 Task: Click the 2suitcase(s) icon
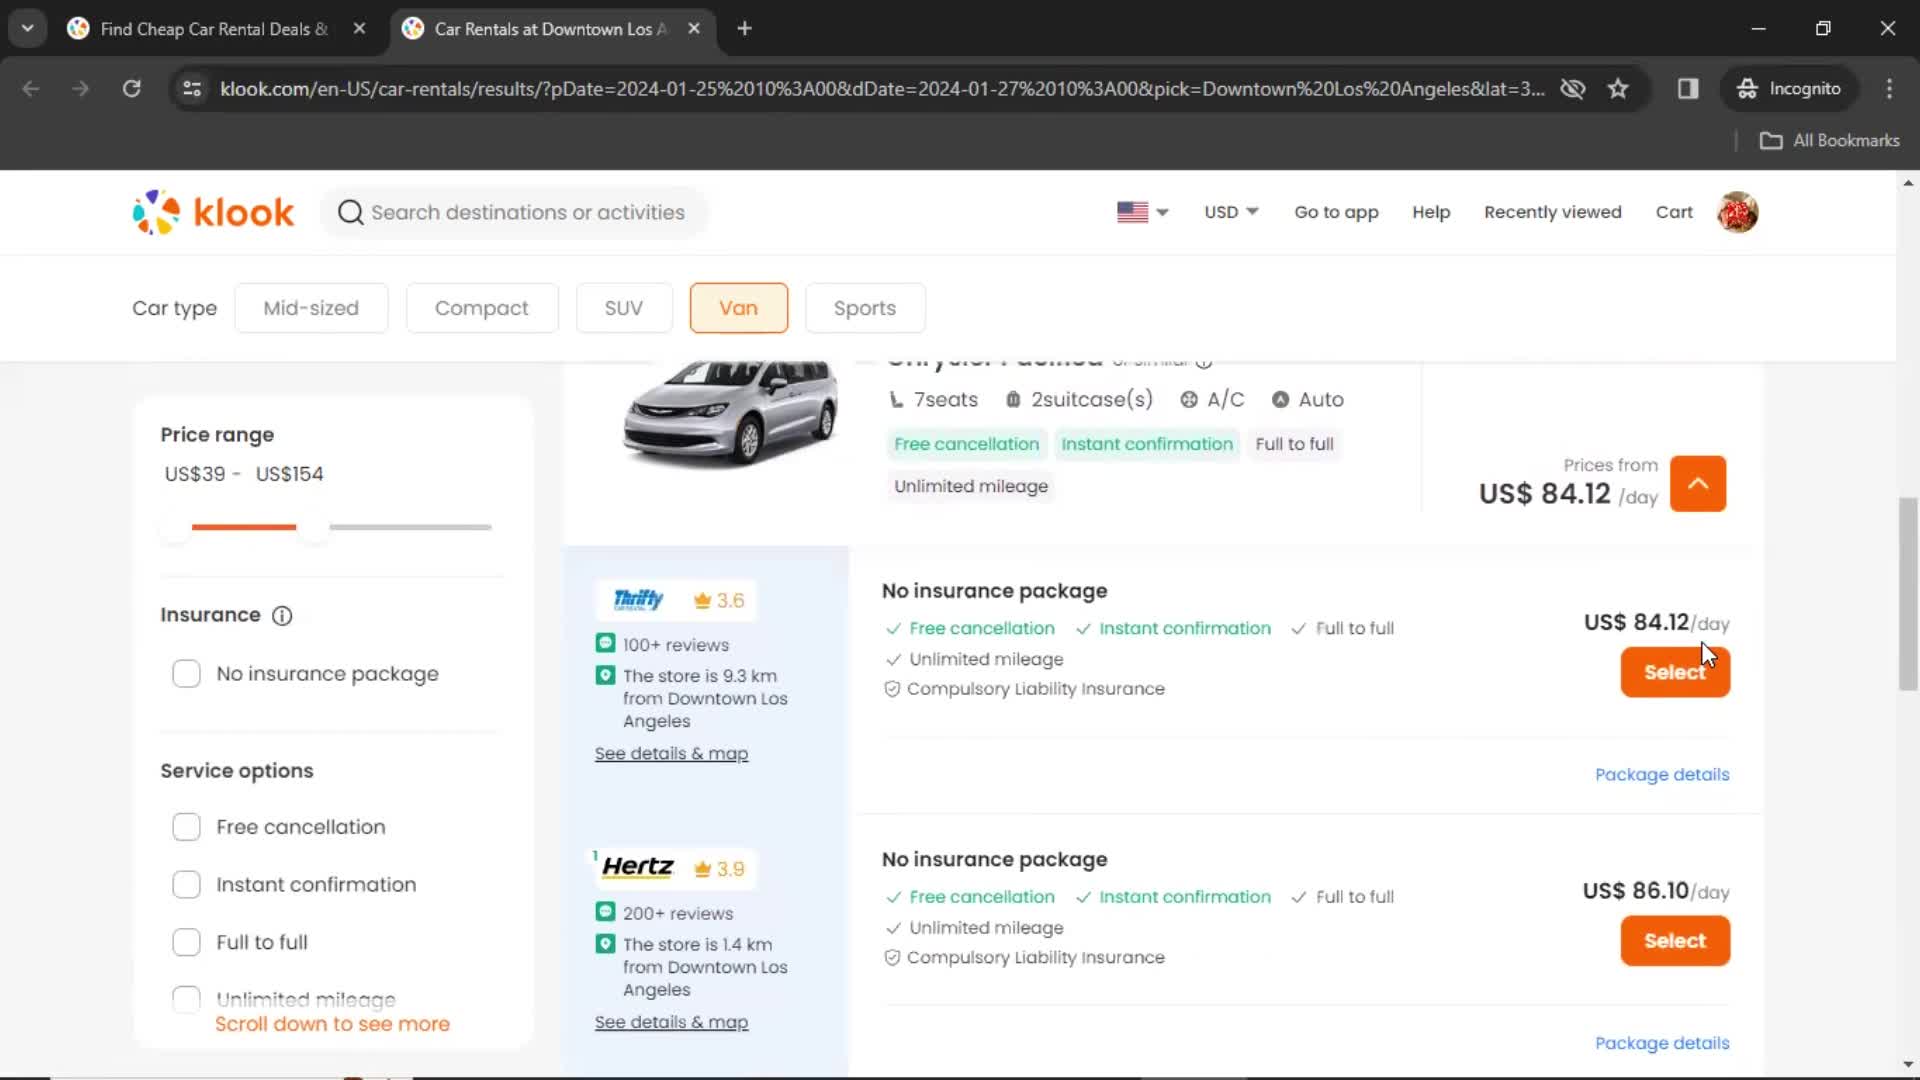pyautogui.click(x=1013, y=400)
